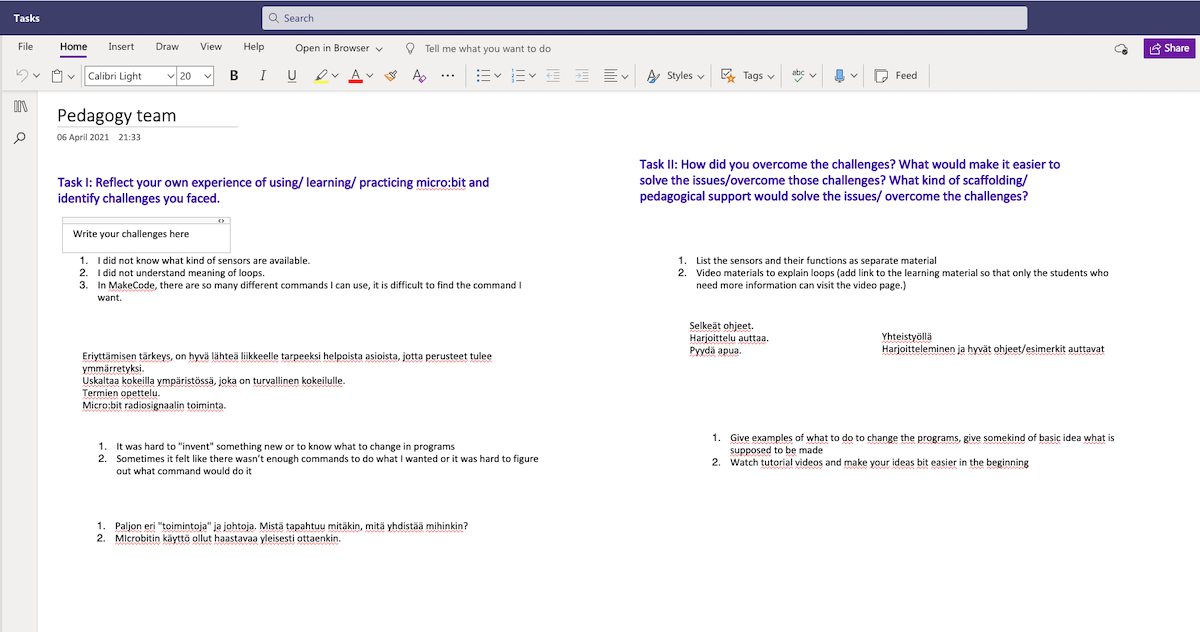Collapse the note container using the arrows handle

[221, 221]
